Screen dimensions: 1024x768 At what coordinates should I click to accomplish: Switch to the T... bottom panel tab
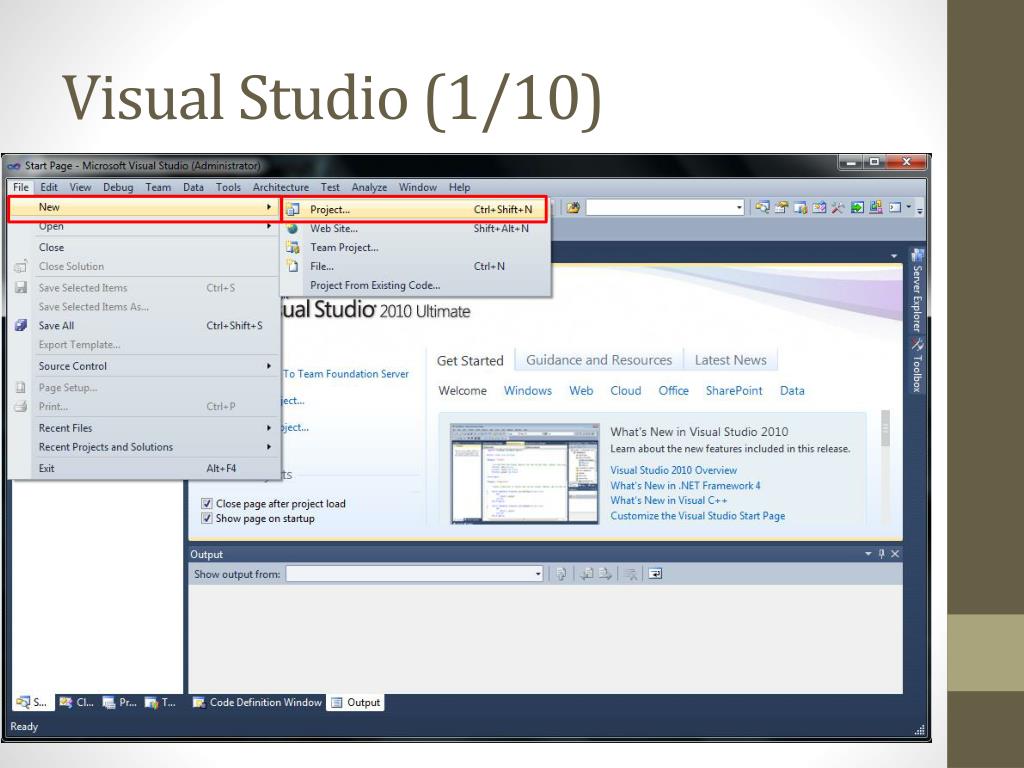[x=161, y=703]
